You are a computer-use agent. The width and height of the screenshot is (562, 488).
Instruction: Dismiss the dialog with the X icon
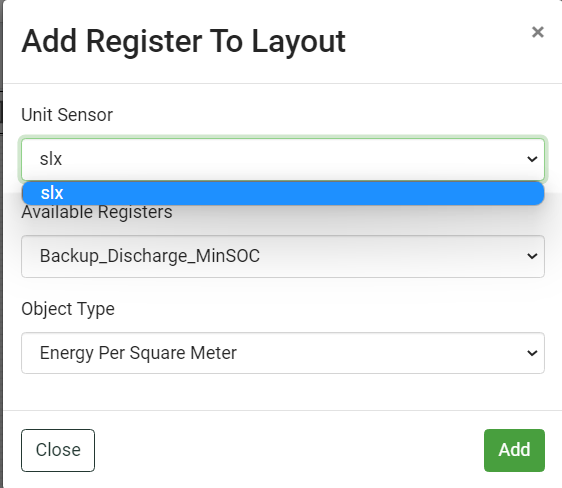coord(538,32)
